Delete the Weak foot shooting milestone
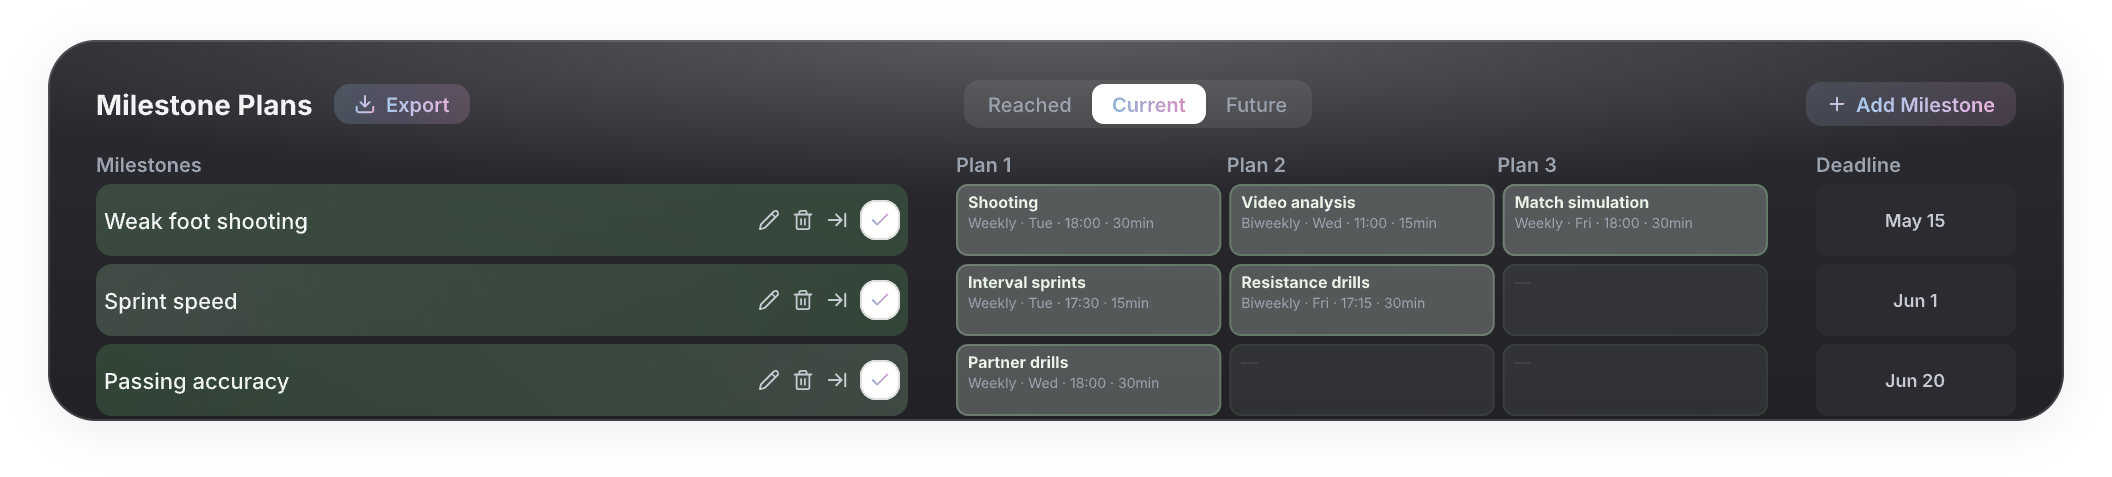The height and width of the screenshot is (477, 2112). (x=803, y=220)
